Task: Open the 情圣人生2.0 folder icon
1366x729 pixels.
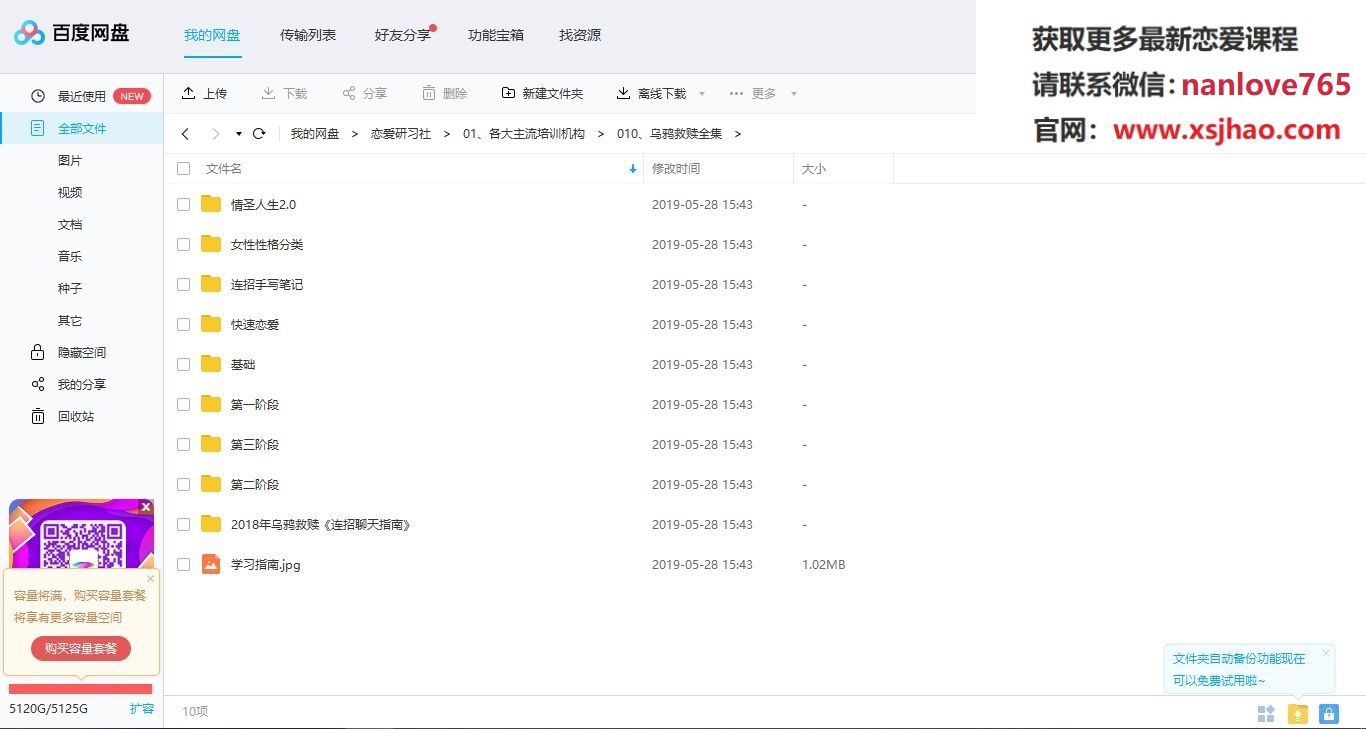Action: pos(210,204)
